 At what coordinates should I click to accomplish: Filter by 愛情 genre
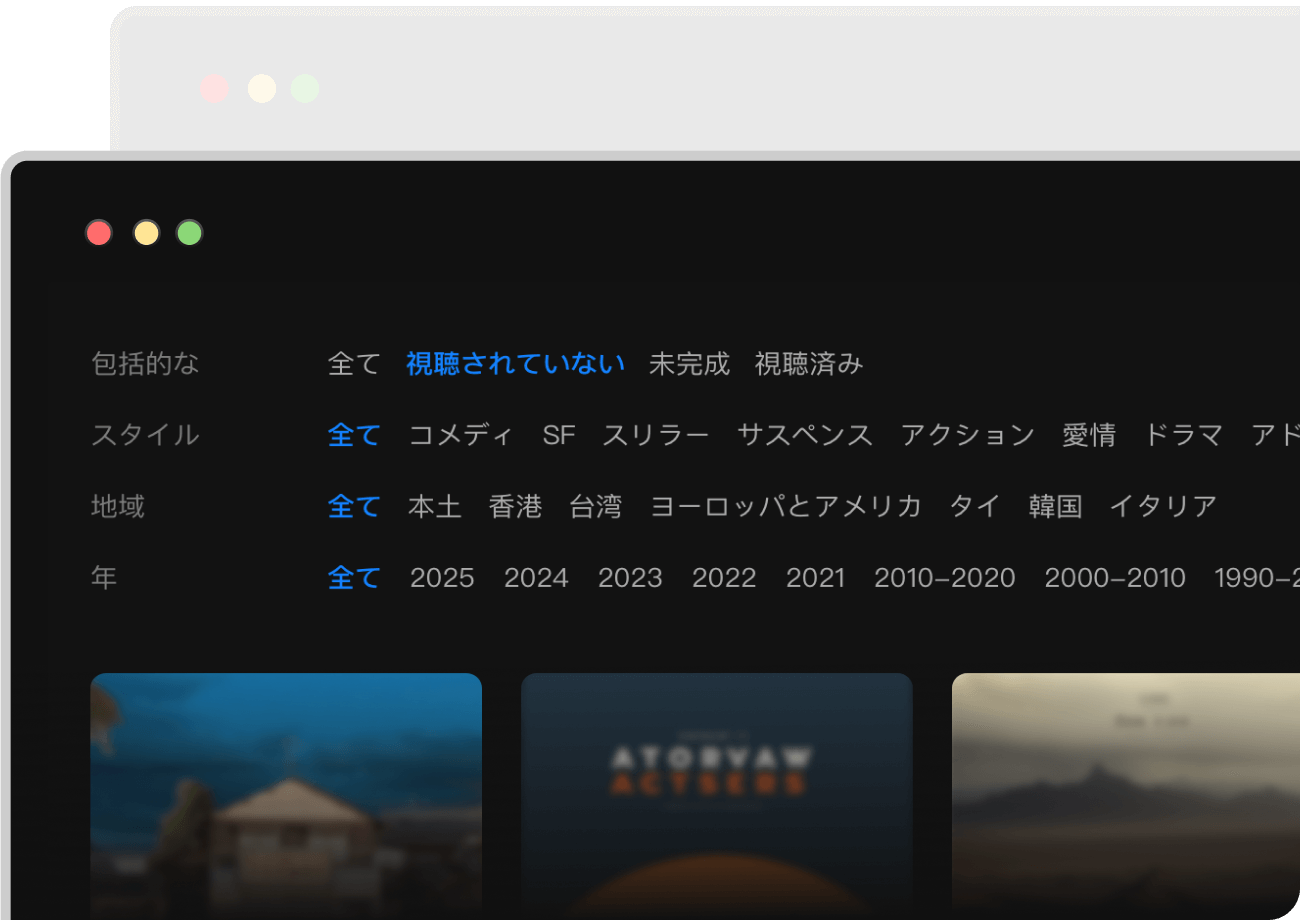click(x=1088, y=435)
